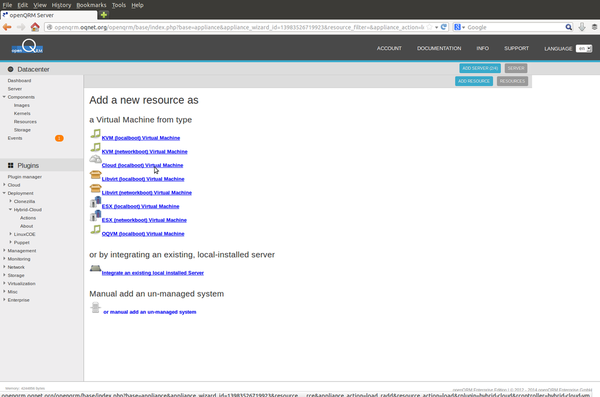Click the integrate existing server icon
This screenshot has width=600, height=397.
click(x=95, y=268)
